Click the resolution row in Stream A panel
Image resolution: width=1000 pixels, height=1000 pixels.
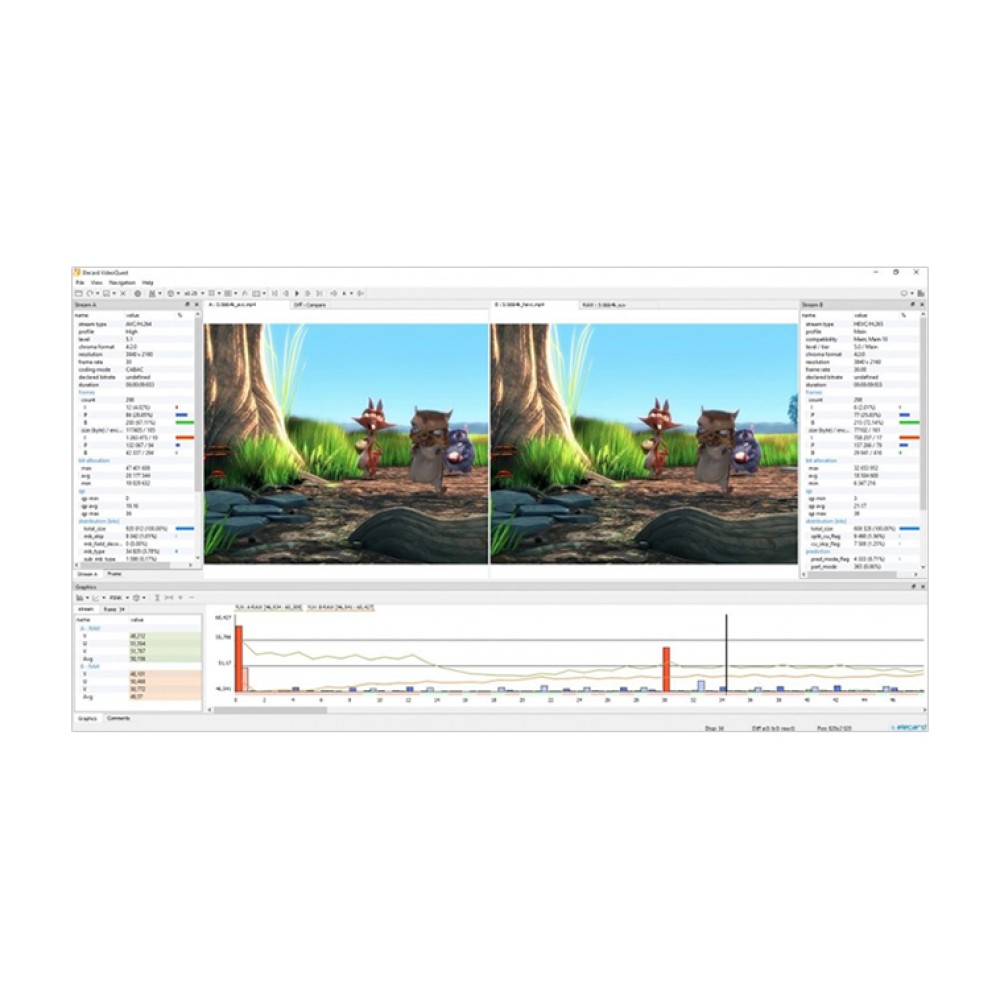pyautogui.click(x=133, y=355)
